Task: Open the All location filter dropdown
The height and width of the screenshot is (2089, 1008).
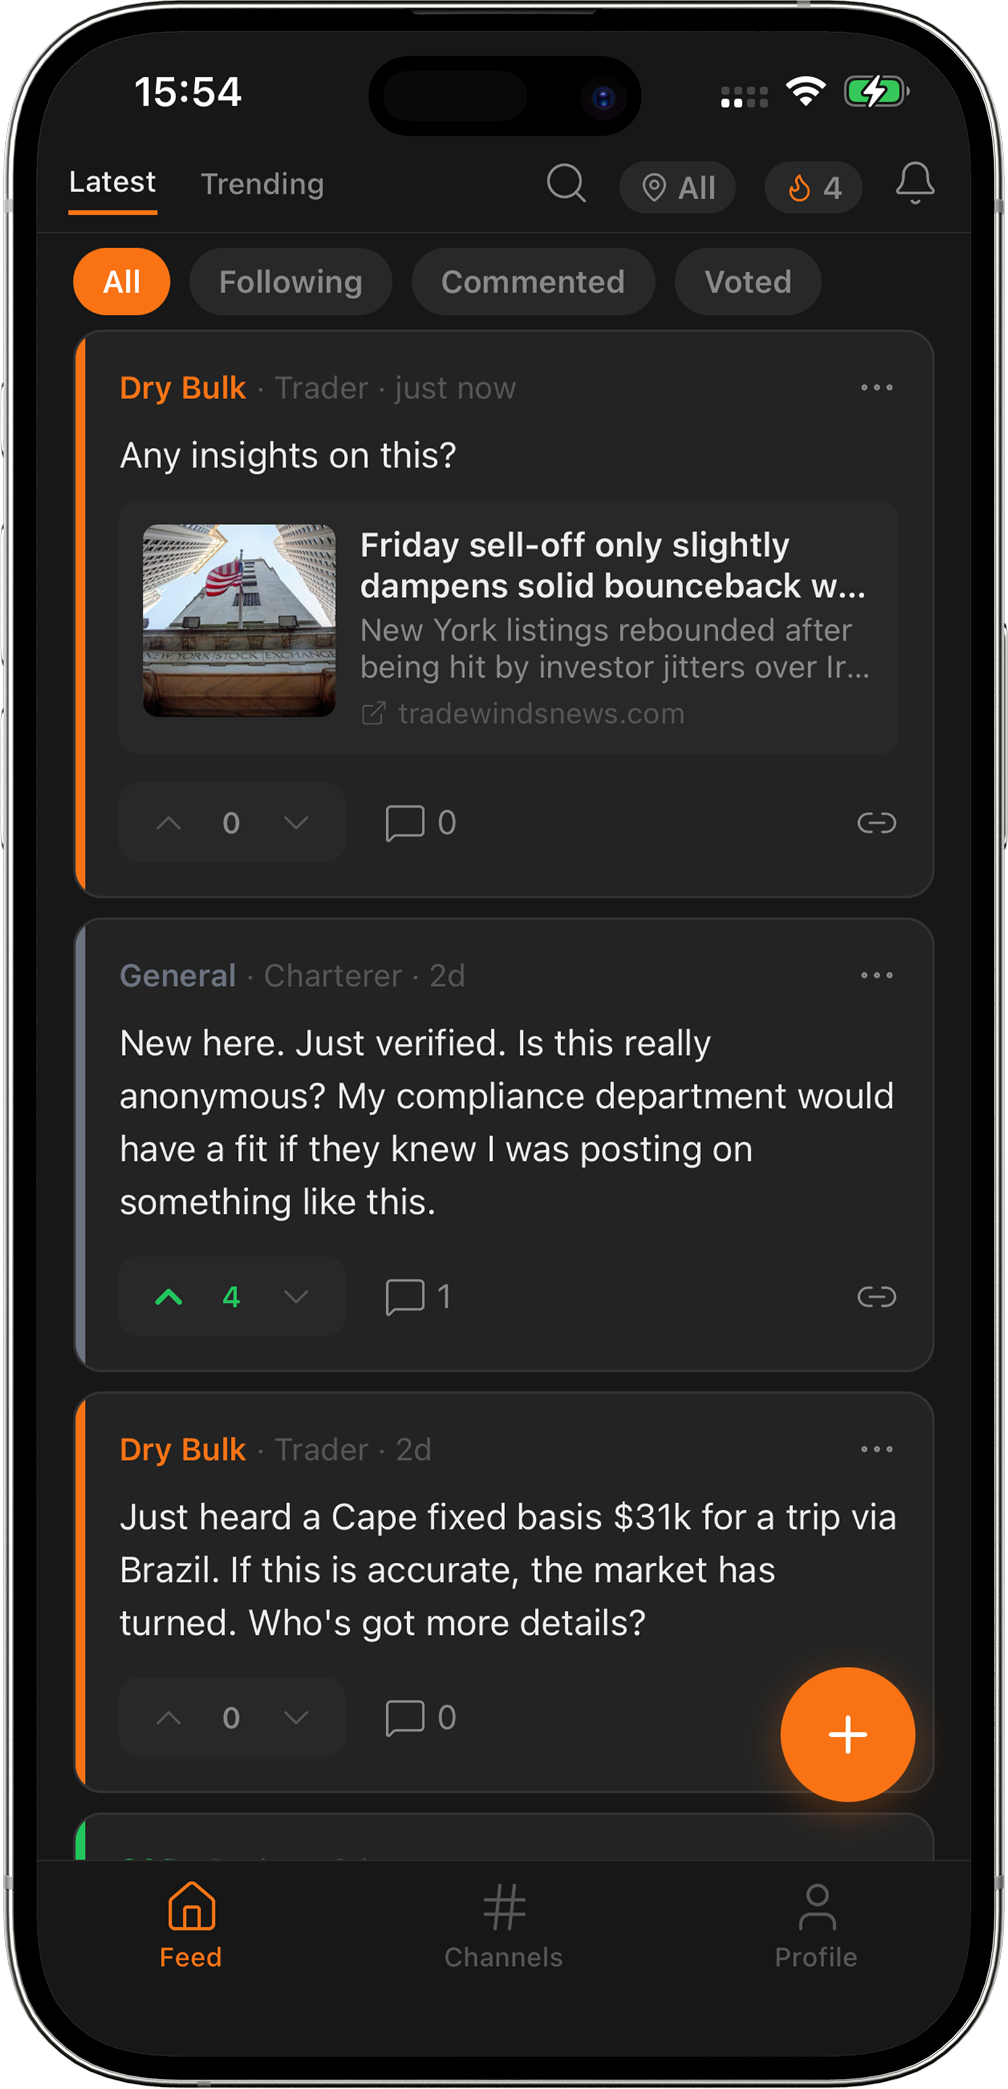Action: (678, 188)
